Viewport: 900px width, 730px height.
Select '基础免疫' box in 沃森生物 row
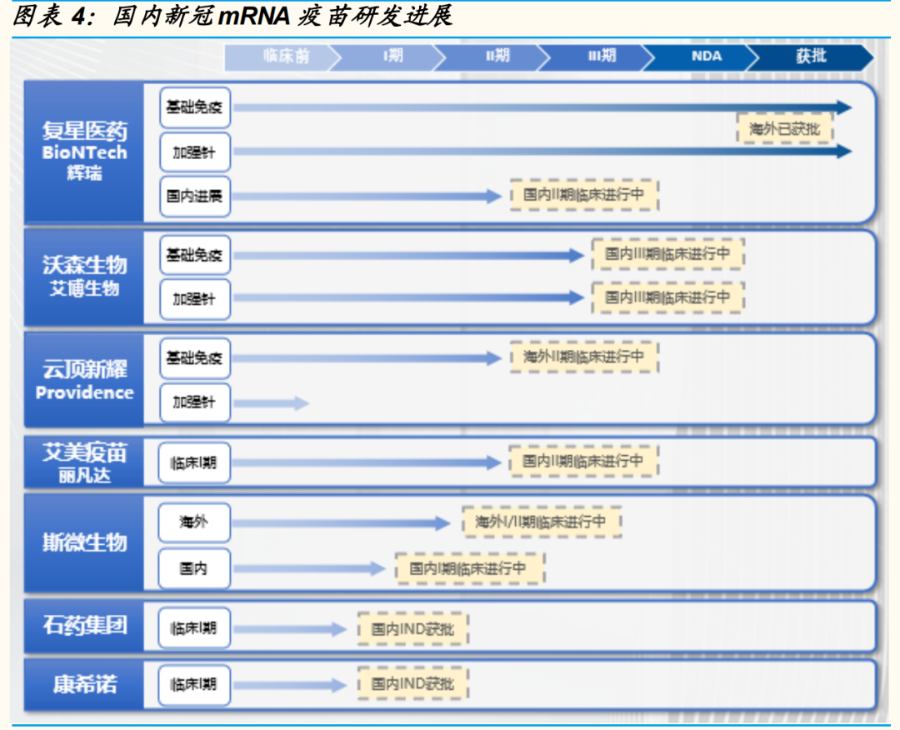click(195, 255)
